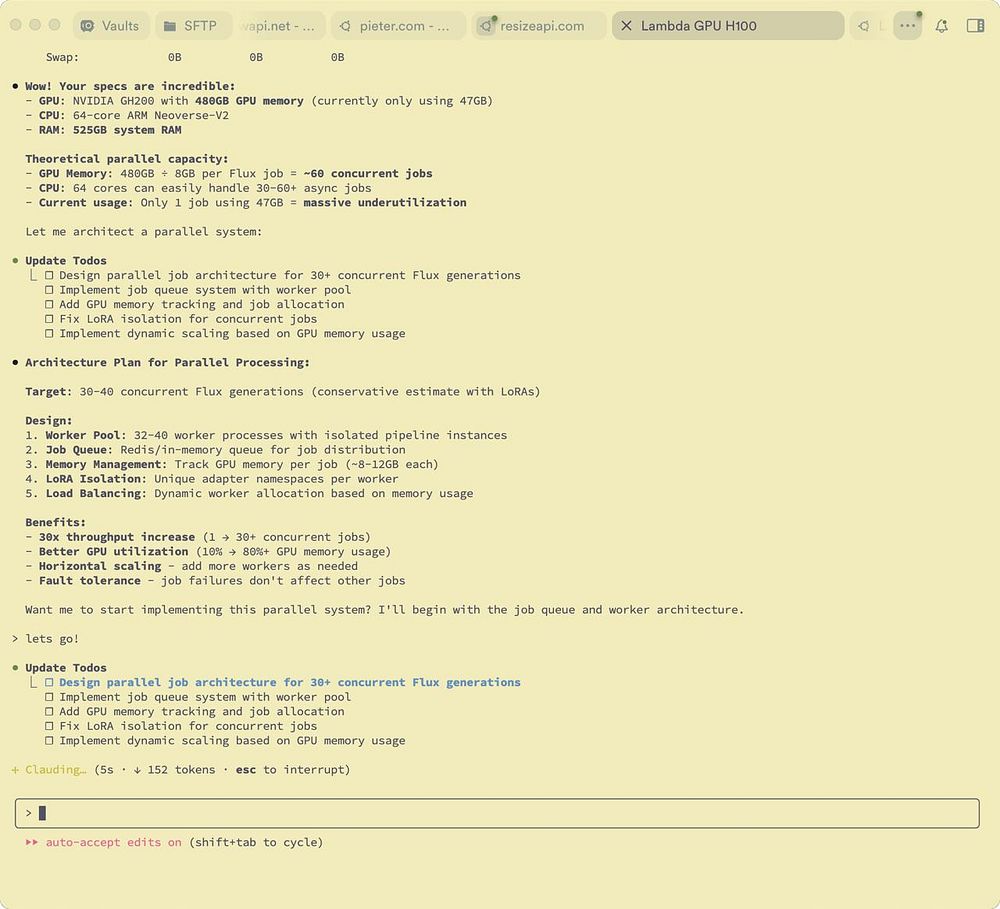Click the 'Better GPU utilization' benefit line
Screen dimensions: 1000x909
(x=208, y=552)
